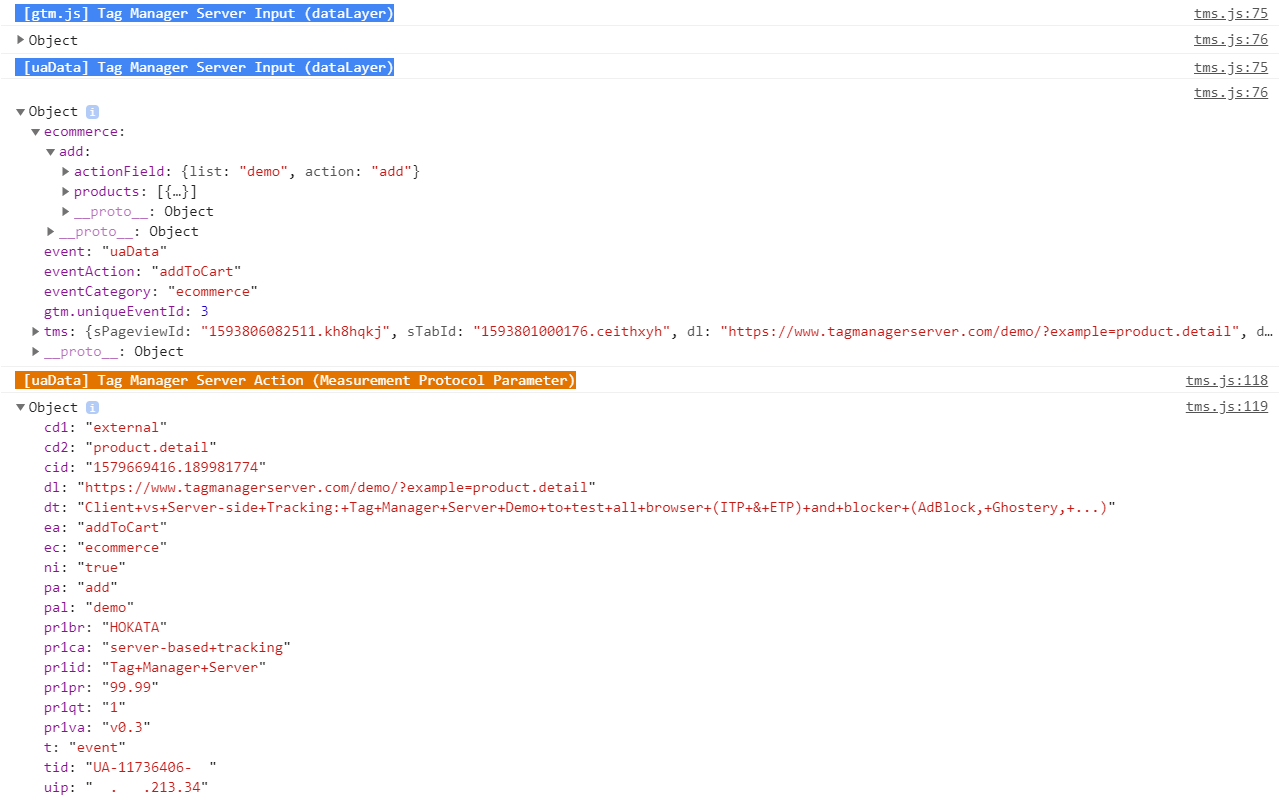Image resolution: width=1280 pixels, height=800 pixels.
Task: Open tms.js:76 link beside collapsed Object
Action: pos(1230,40)
